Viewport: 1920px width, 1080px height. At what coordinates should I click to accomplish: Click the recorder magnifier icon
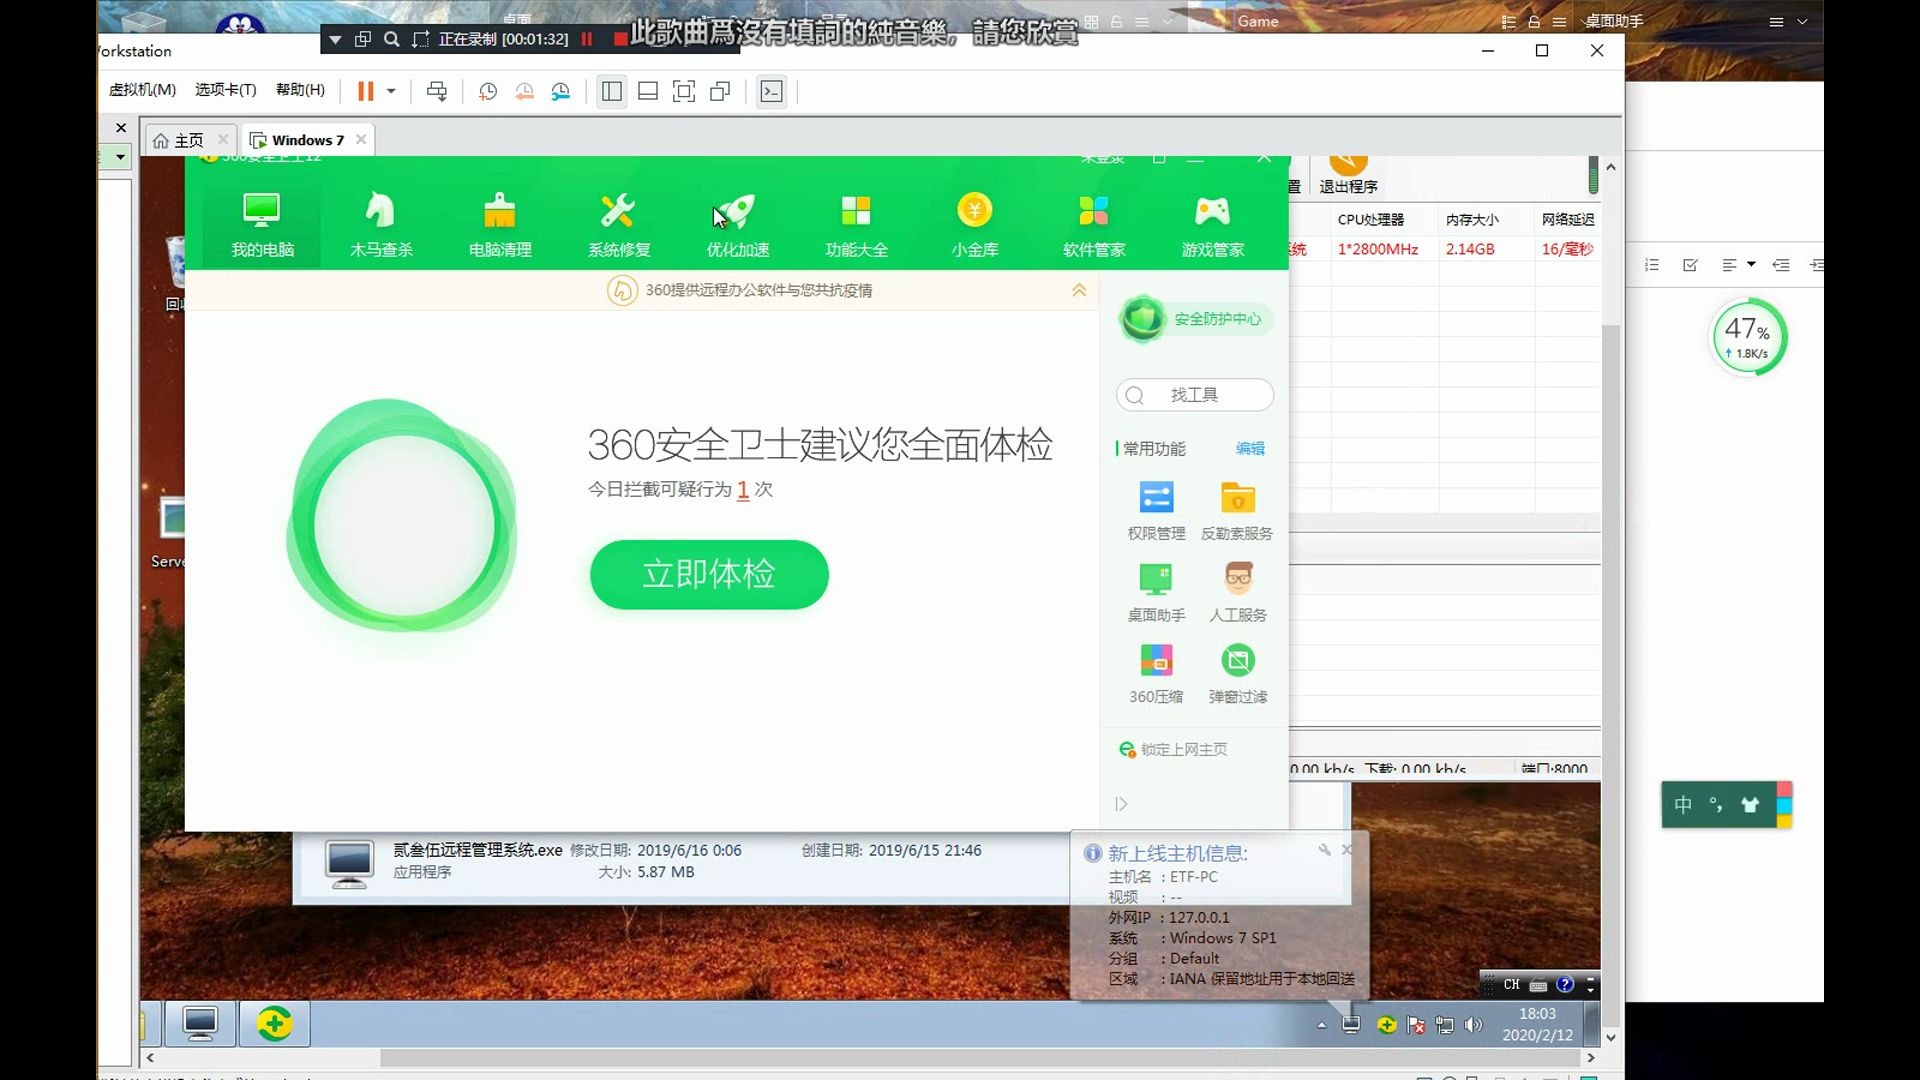392,39
